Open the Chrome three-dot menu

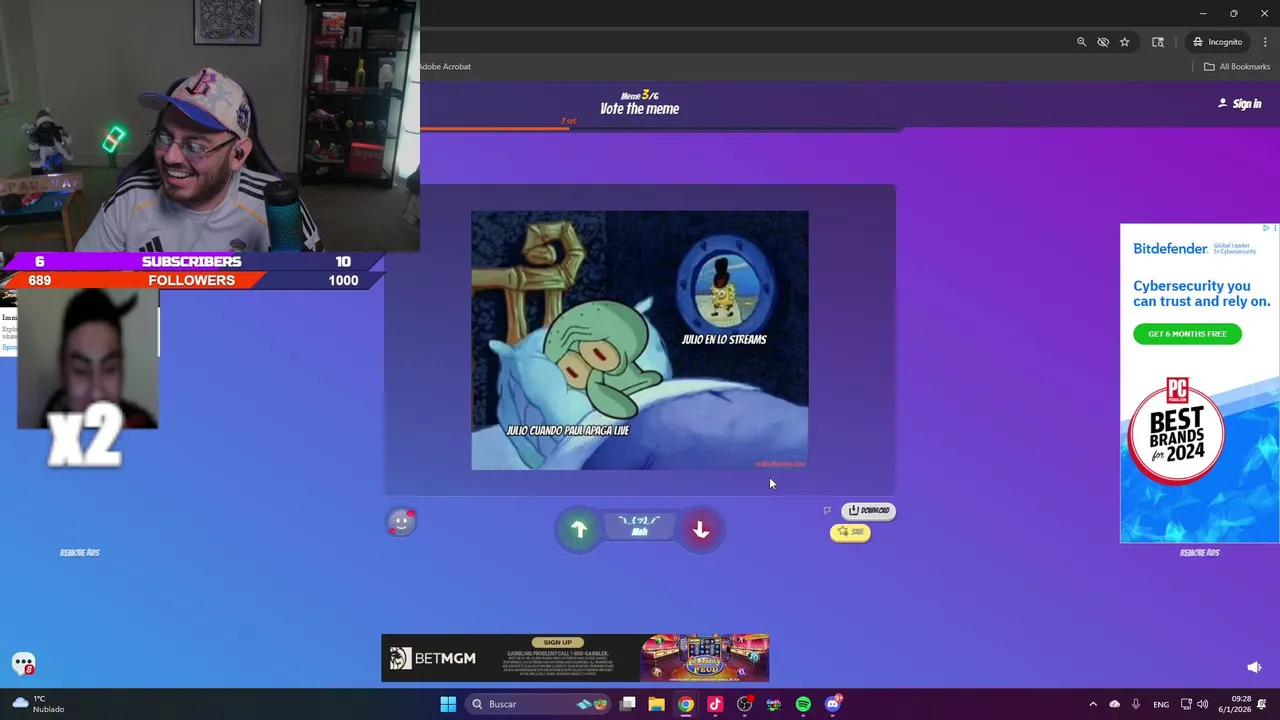(x=1265, y=42)
